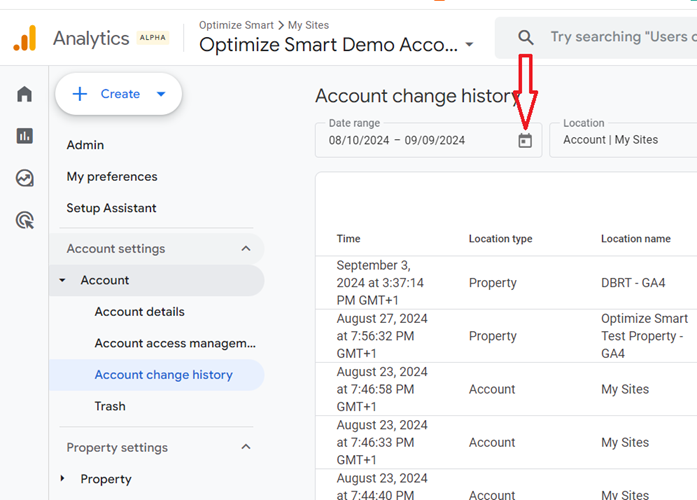Click Optimize Smart breadcrumb link
This screenshot has height=500, width=697.
tap(236, 25)
